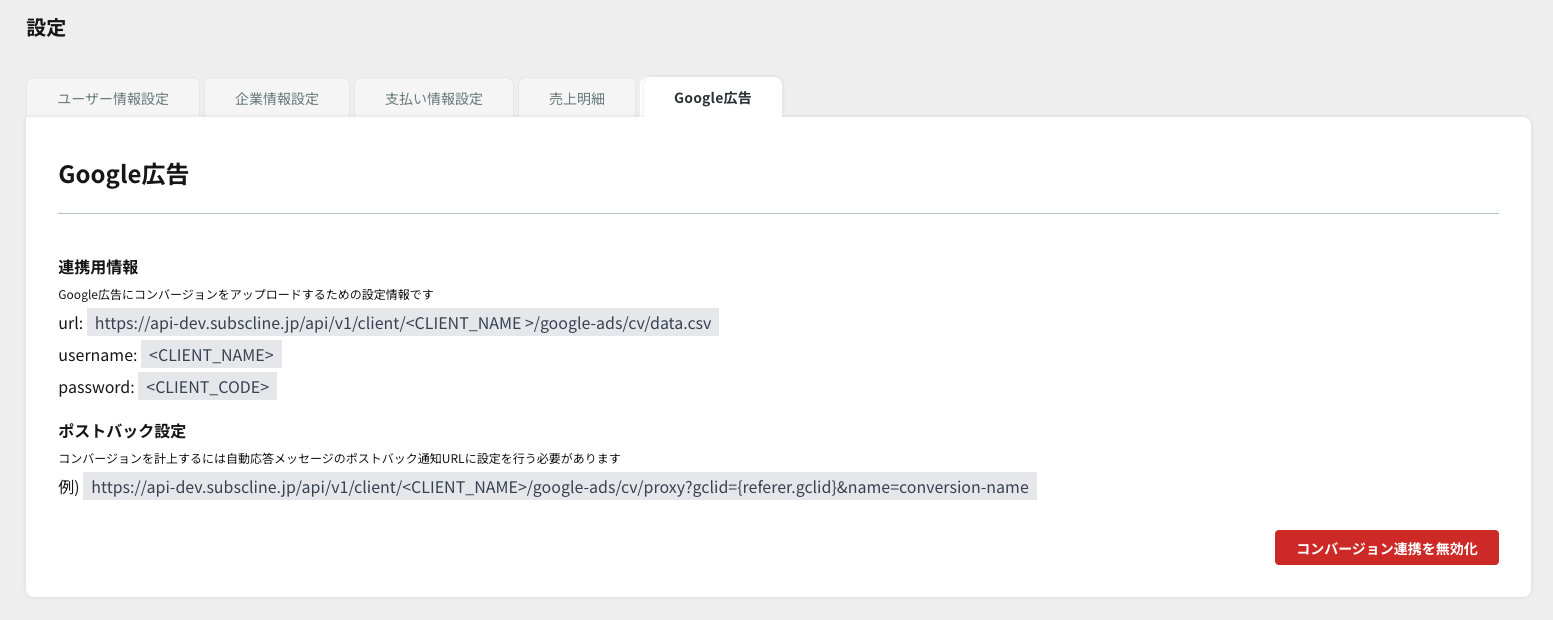This screenshot has width=1553, height=620.
Task: Click the 連携用情報 section heading
Action: tap(98, 267)
